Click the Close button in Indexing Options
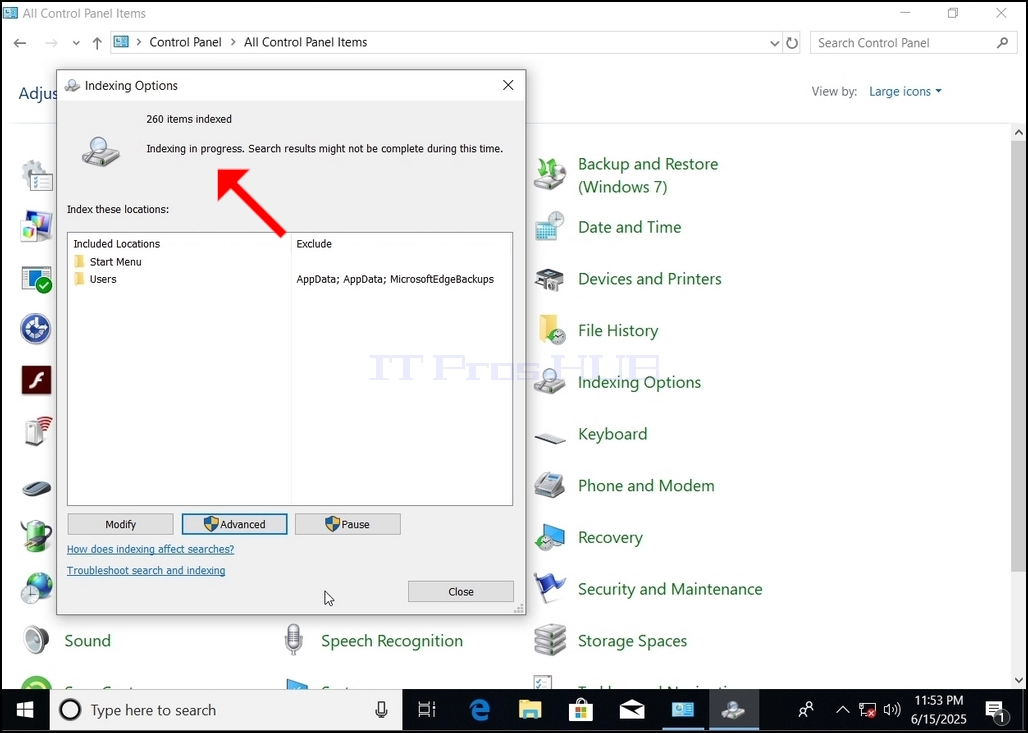The height and width of the screenshot is (733, 1028). 461,591
